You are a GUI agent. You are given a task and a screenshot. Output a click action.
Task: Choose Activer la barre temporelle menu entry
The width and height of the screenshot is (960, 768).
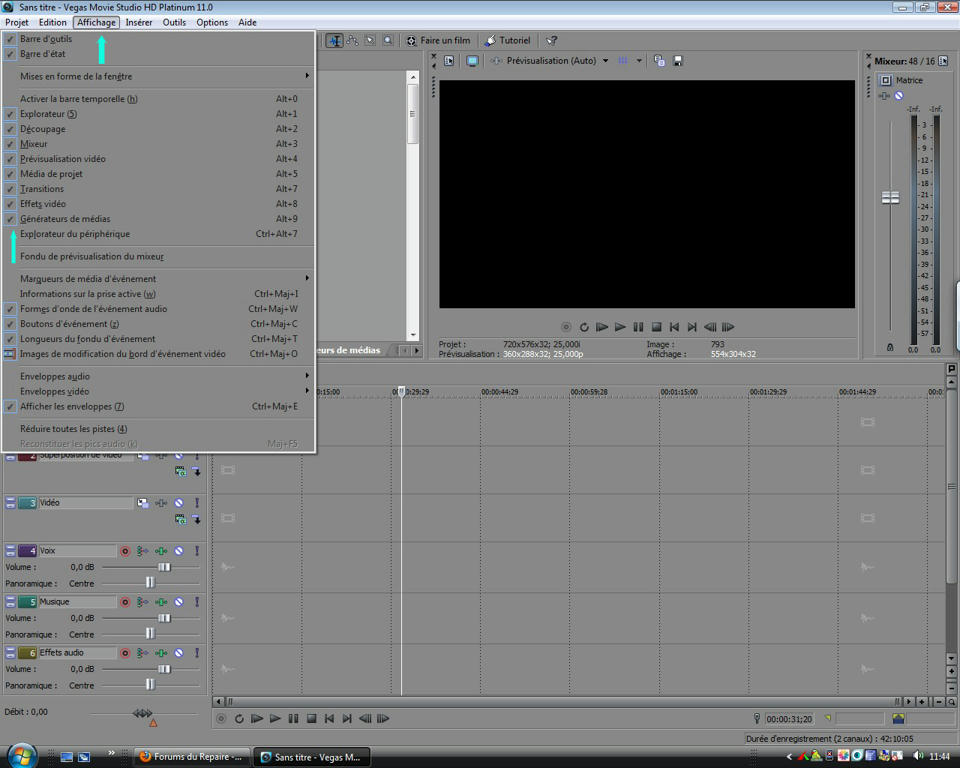159,99
